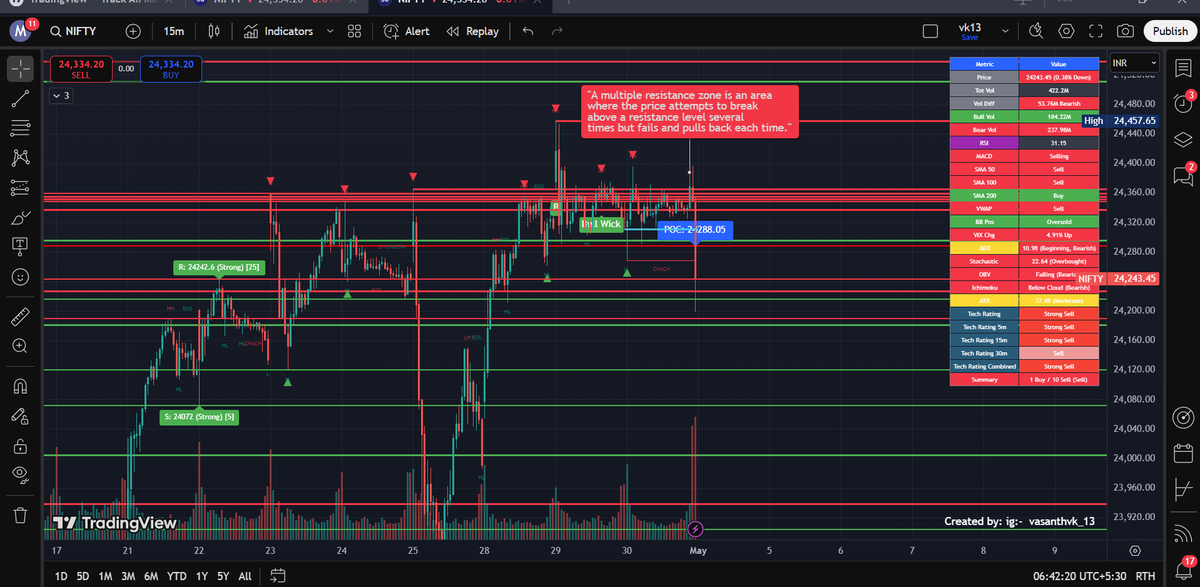Start bar Replay mode
The image size is (1200, 587).
[473, 31]
